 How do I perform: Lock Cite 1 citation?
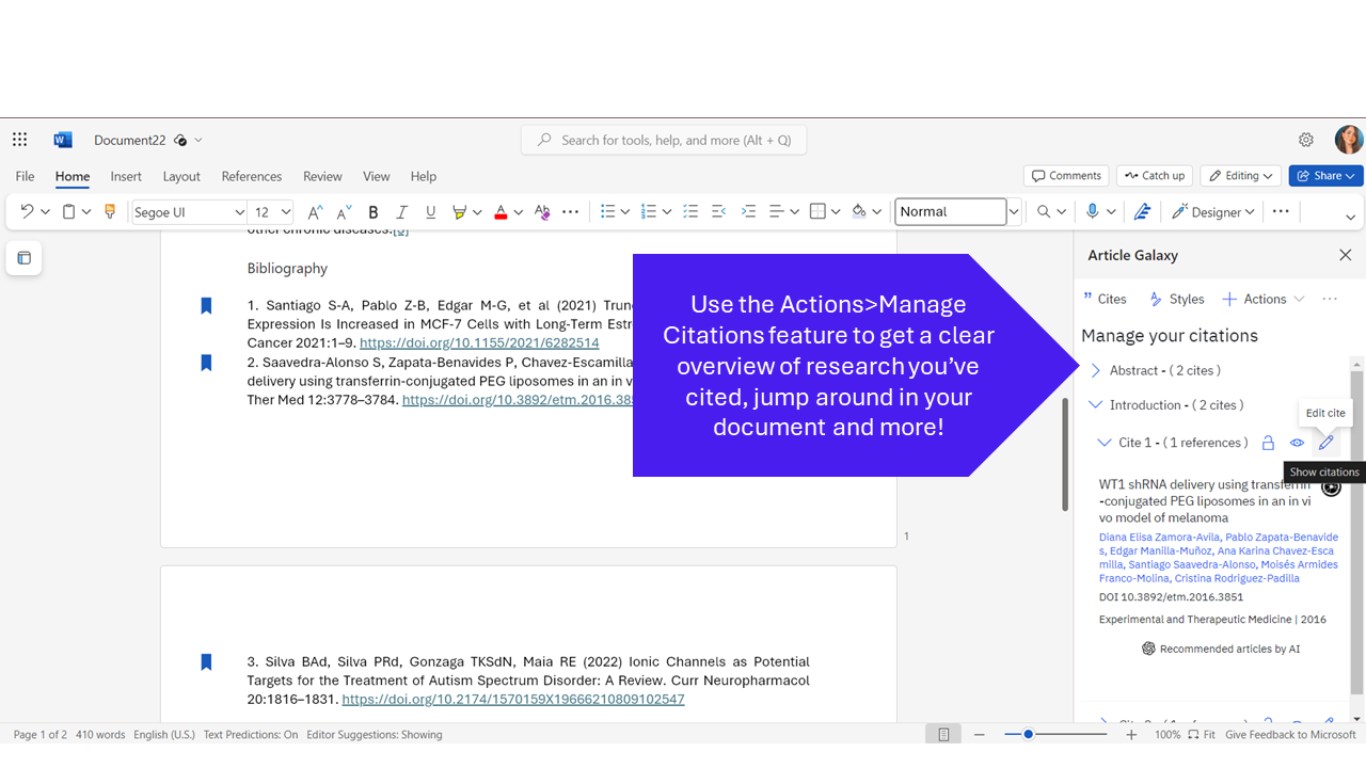[1268, 443]
